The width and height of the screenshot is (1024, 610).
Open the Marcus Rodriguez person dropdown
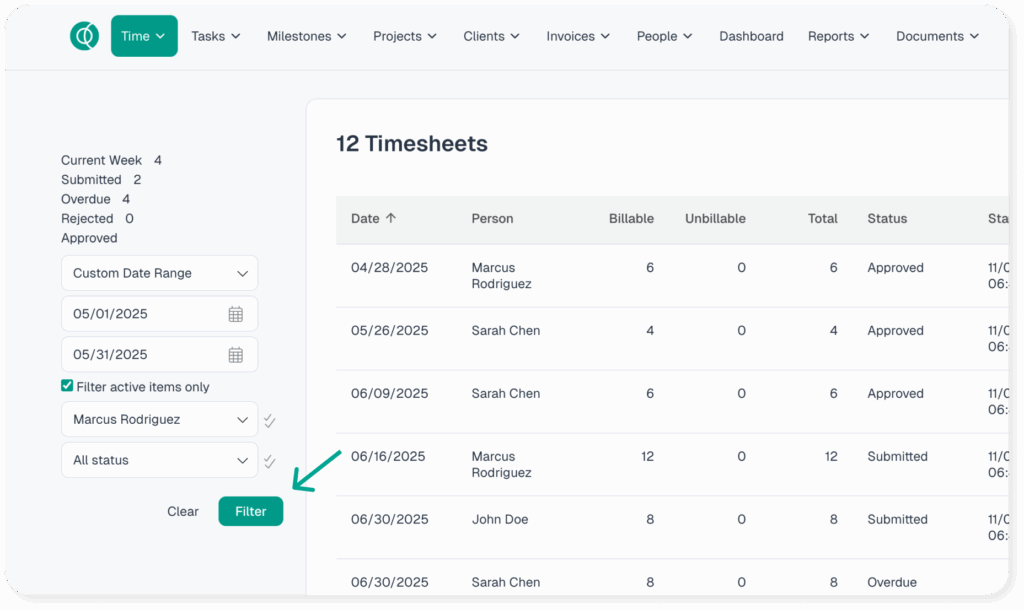[x=159, y=420]
